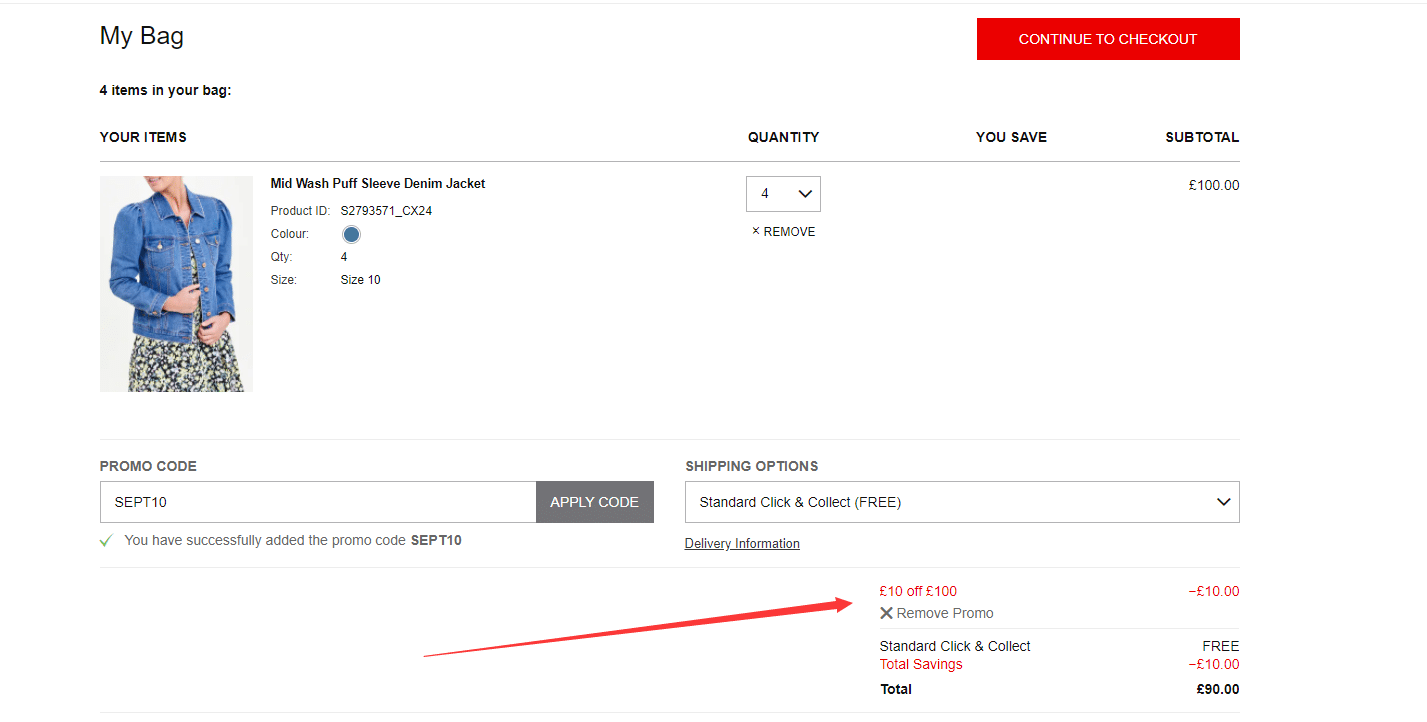
Task: Click the promo code success message
Action: coord(292,541)
